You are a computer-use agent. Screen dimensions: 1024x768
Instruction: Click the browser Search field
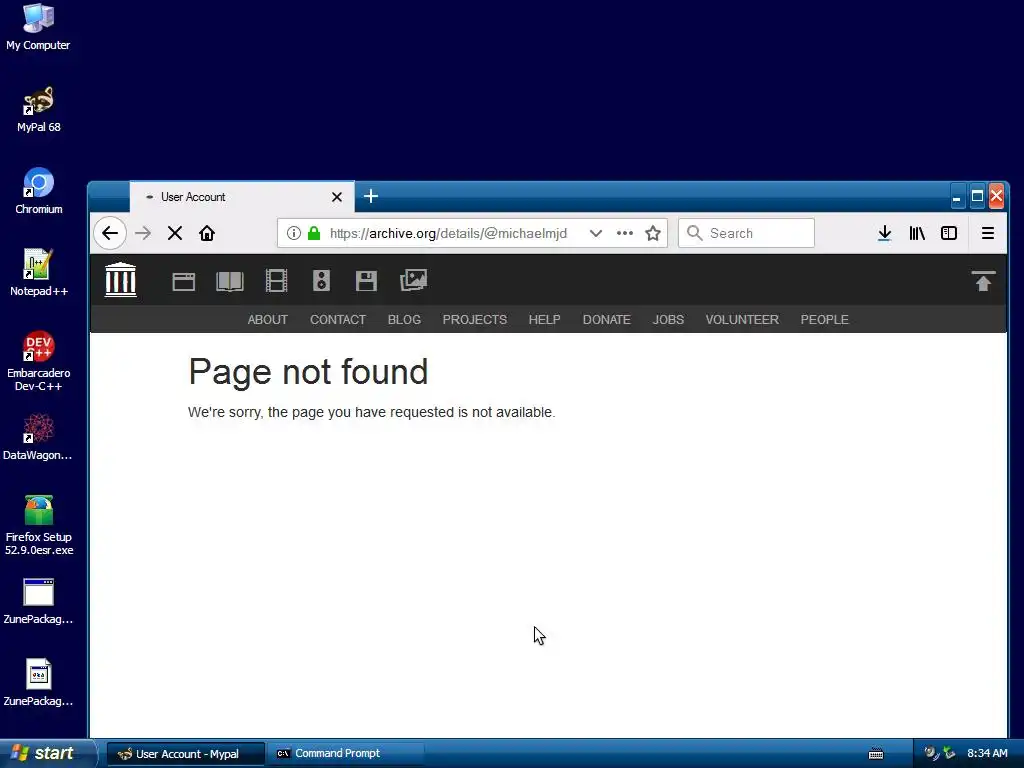click(746, 233)
